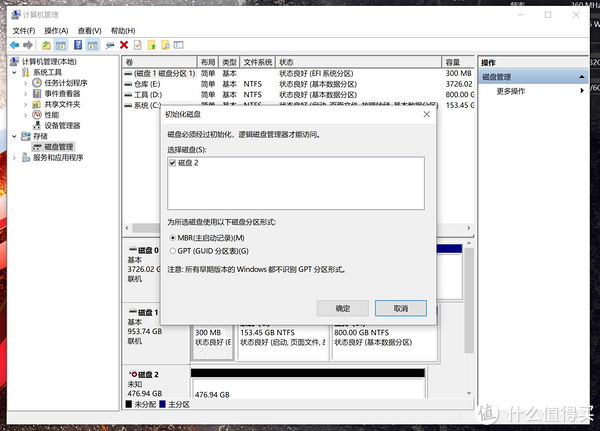Screen dimensions: 600x431
Task: Open 设备管理器 in the tree
Action: 62,126
